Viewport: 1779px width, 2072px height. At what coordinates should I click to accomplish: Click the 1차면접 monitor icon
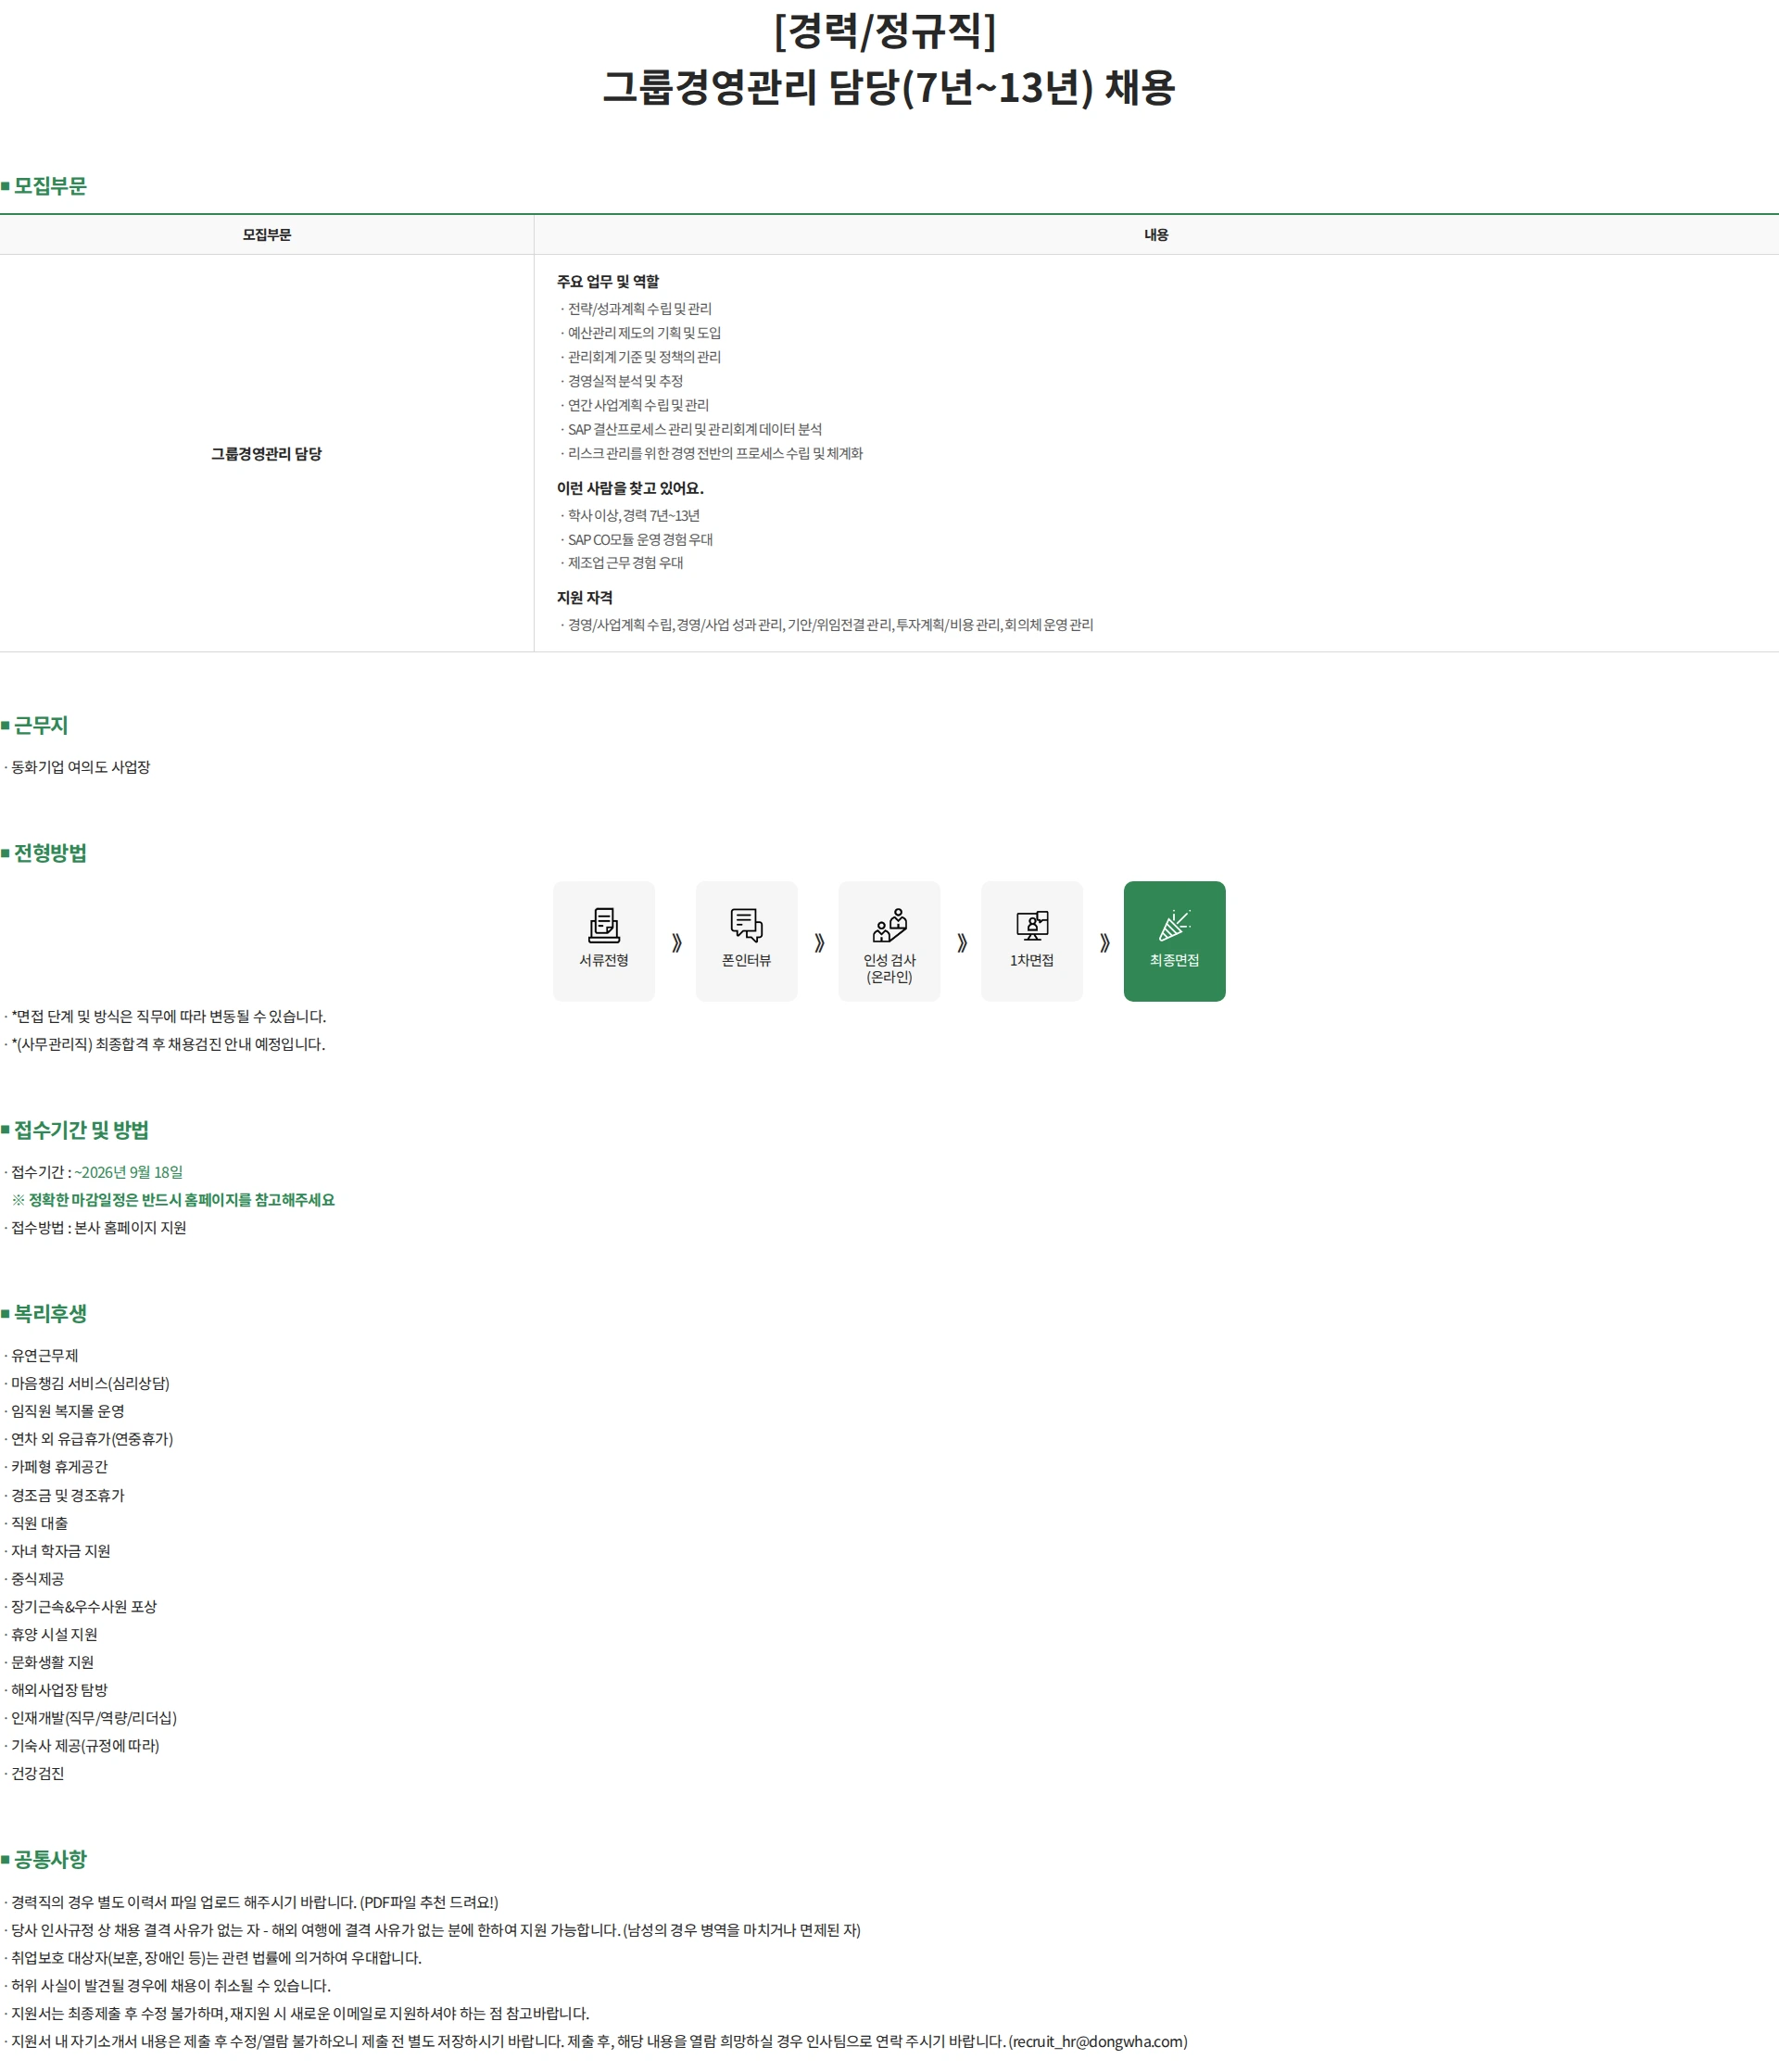[1032, 925]
